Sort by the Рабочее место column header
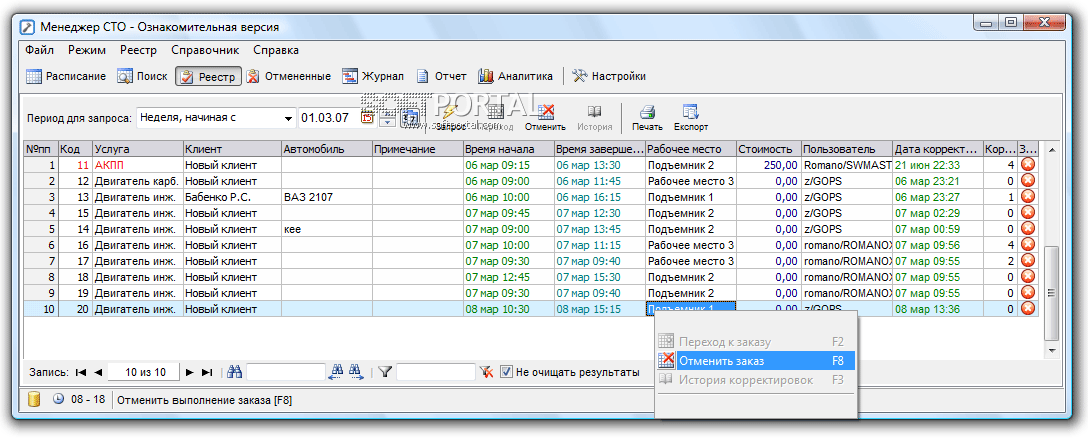Screen dimensions: 1088x441 (x=690, y=149)
